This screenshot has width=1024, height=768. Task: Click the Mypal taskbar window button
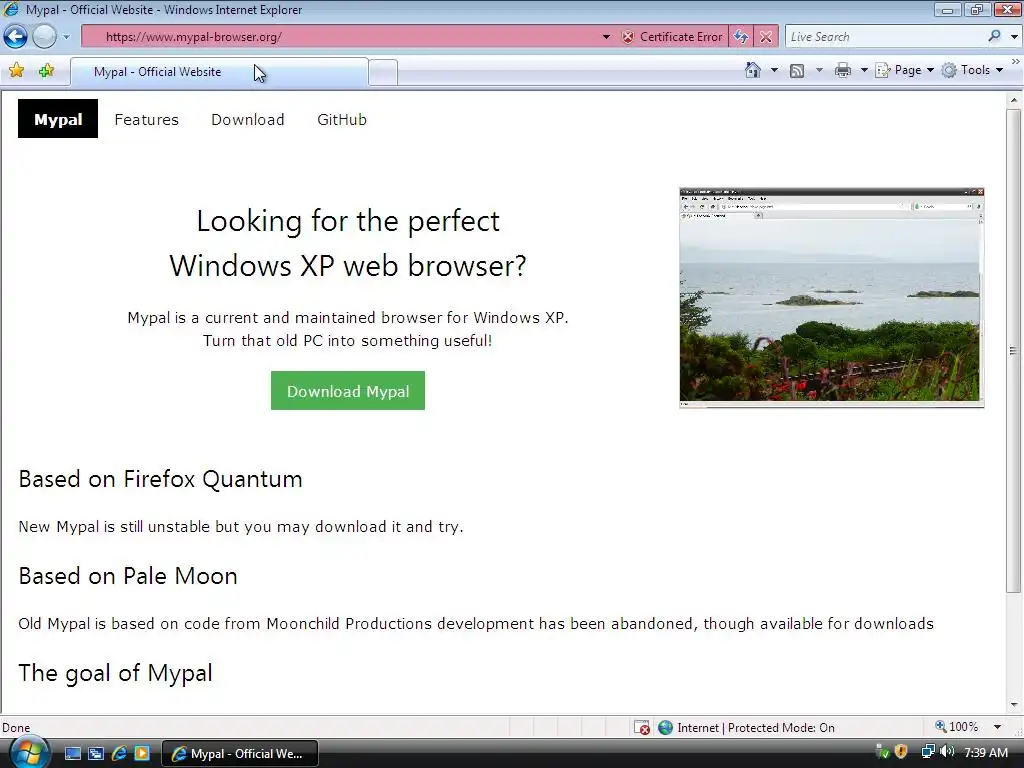click(x=240, y=754)
